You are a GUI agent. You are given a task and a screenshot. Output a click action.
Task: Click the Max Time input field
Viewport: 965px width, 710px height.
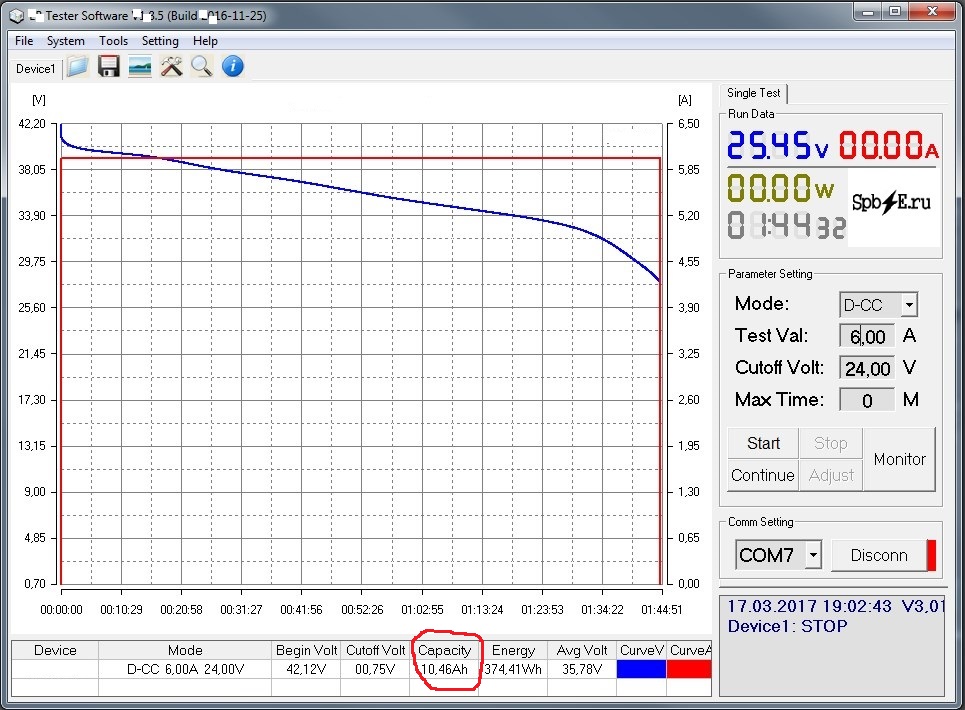[866, 401]
